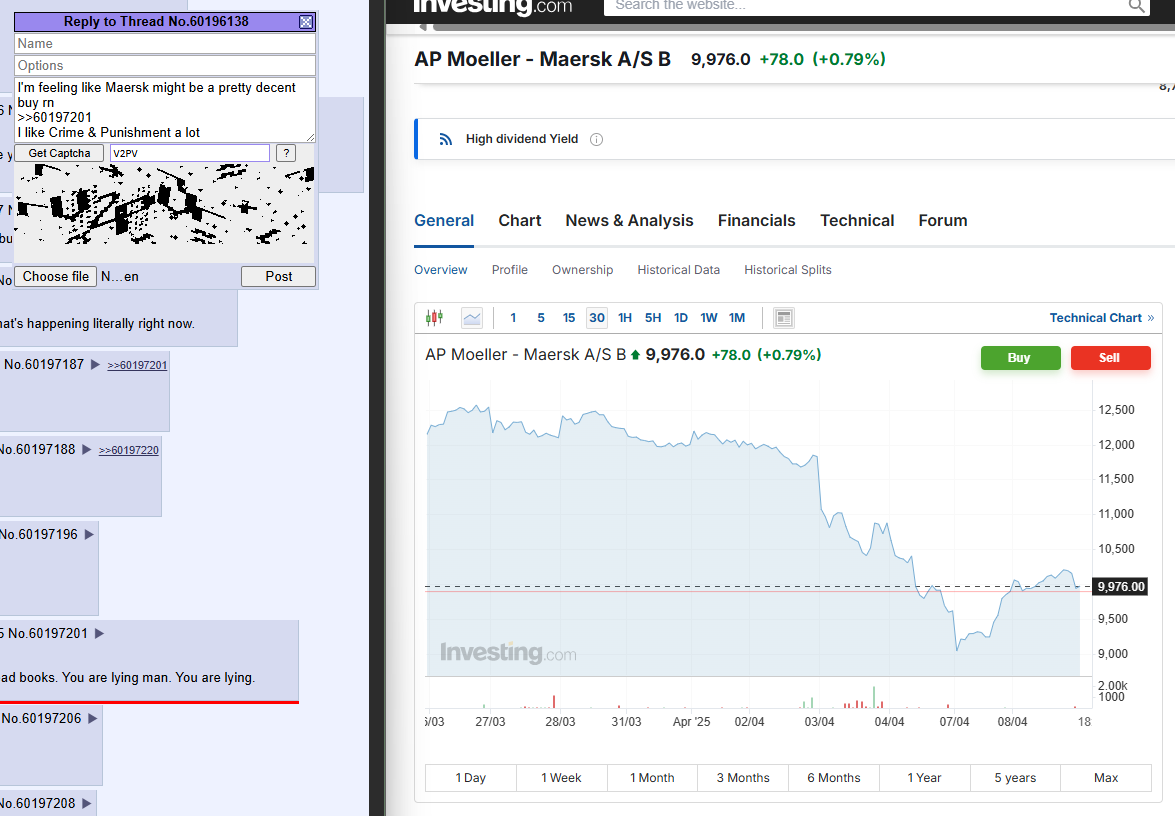The height and width of the screenshot is (816, 1175).
Task: Click the Post button
Action: 278,276
